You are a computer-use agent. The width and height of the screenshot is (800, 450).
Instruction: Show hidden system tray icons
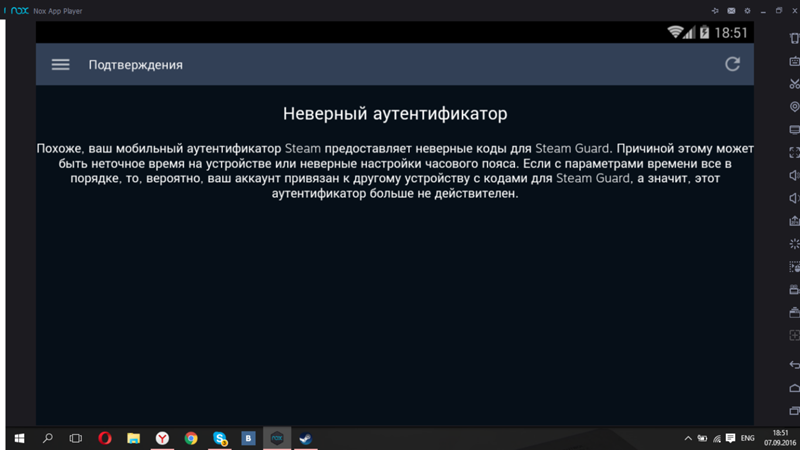(688, 438)
